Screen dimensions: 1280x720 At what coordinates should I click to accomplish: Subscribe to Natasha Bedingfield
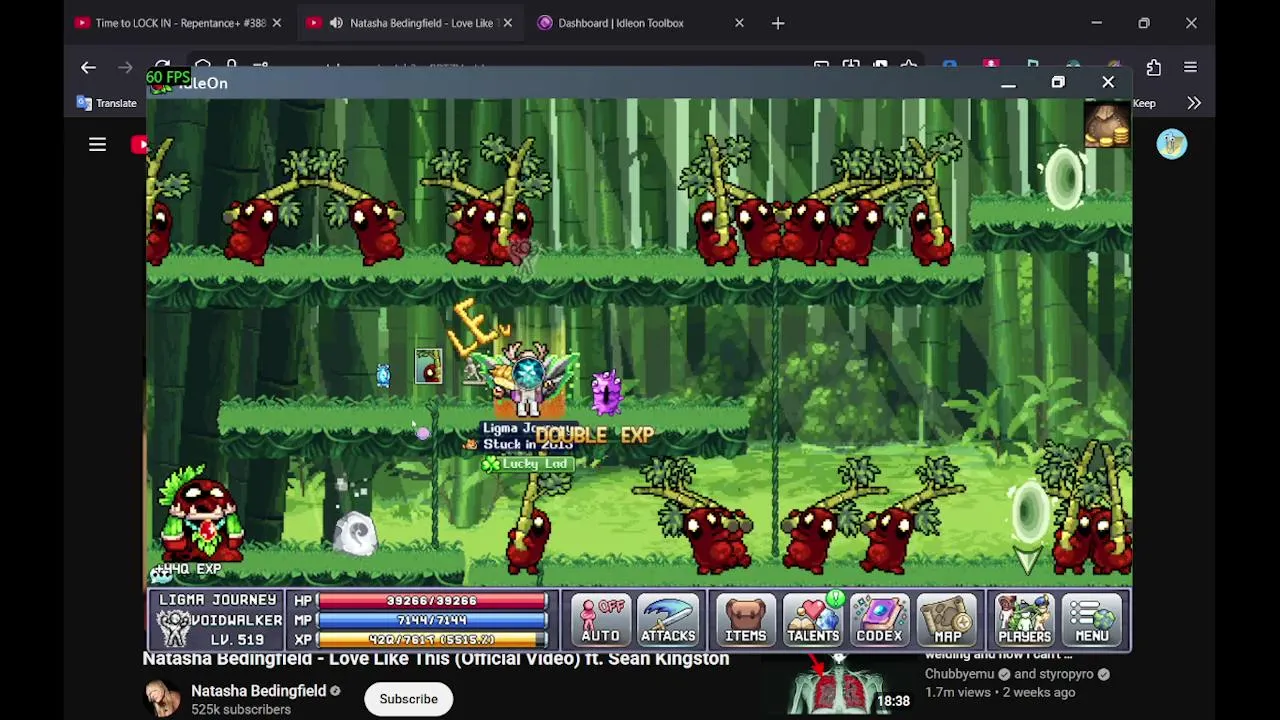408,699
